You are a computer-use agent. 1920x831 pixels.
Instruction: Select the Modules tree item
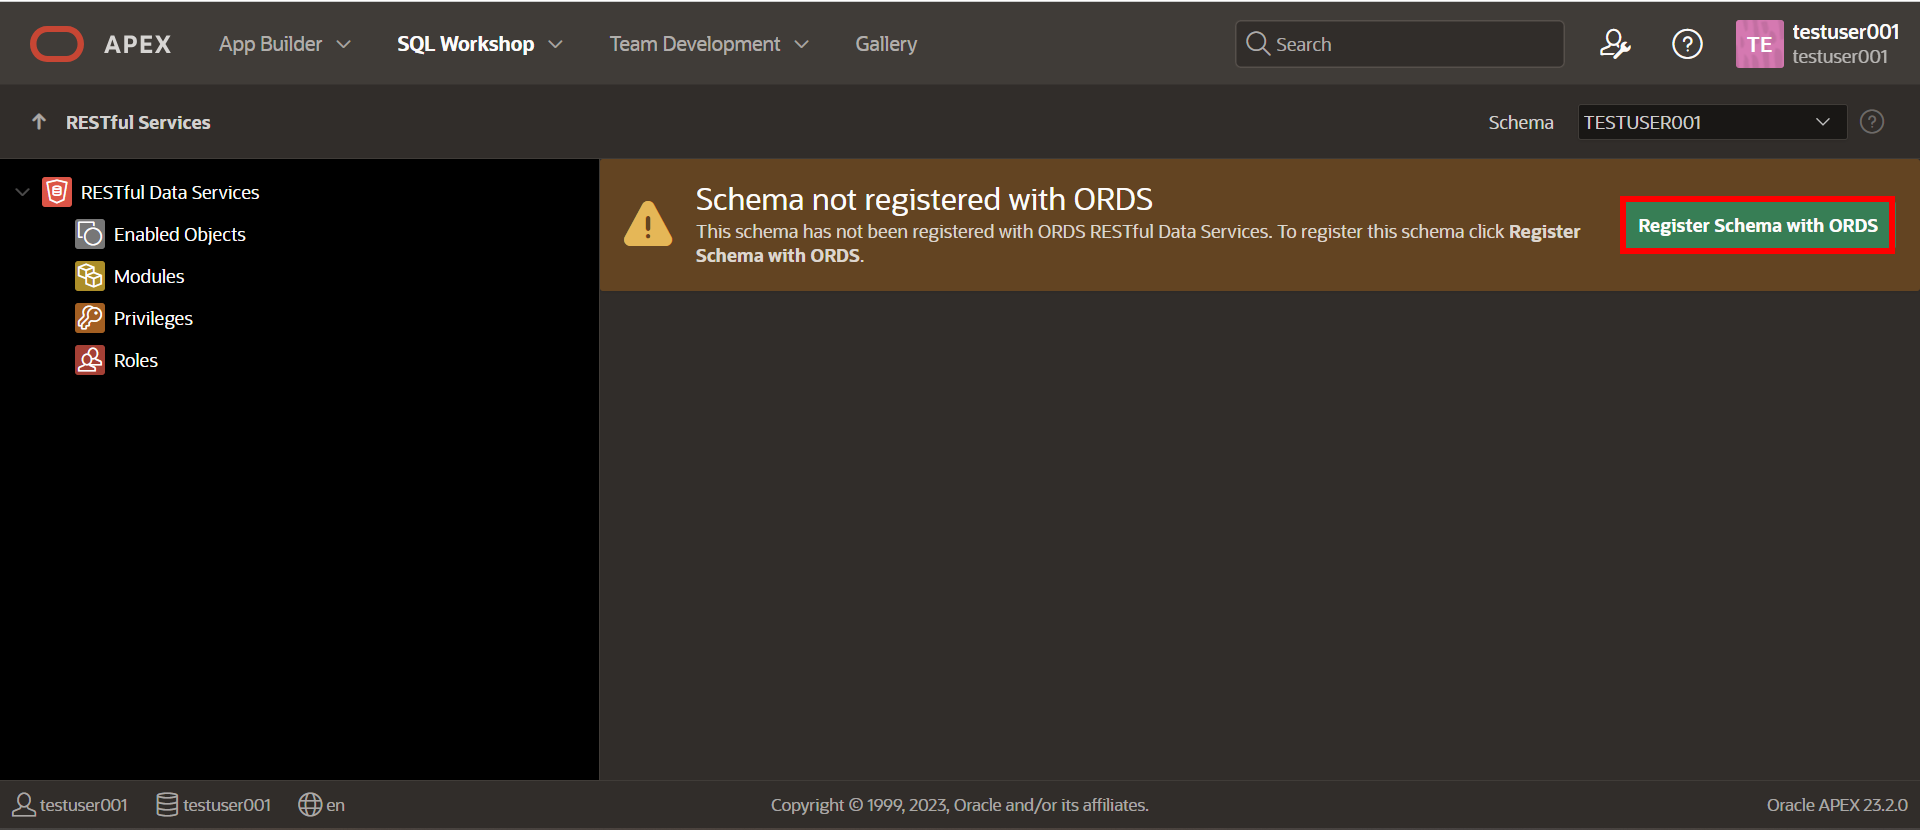[x=149, y=276]
